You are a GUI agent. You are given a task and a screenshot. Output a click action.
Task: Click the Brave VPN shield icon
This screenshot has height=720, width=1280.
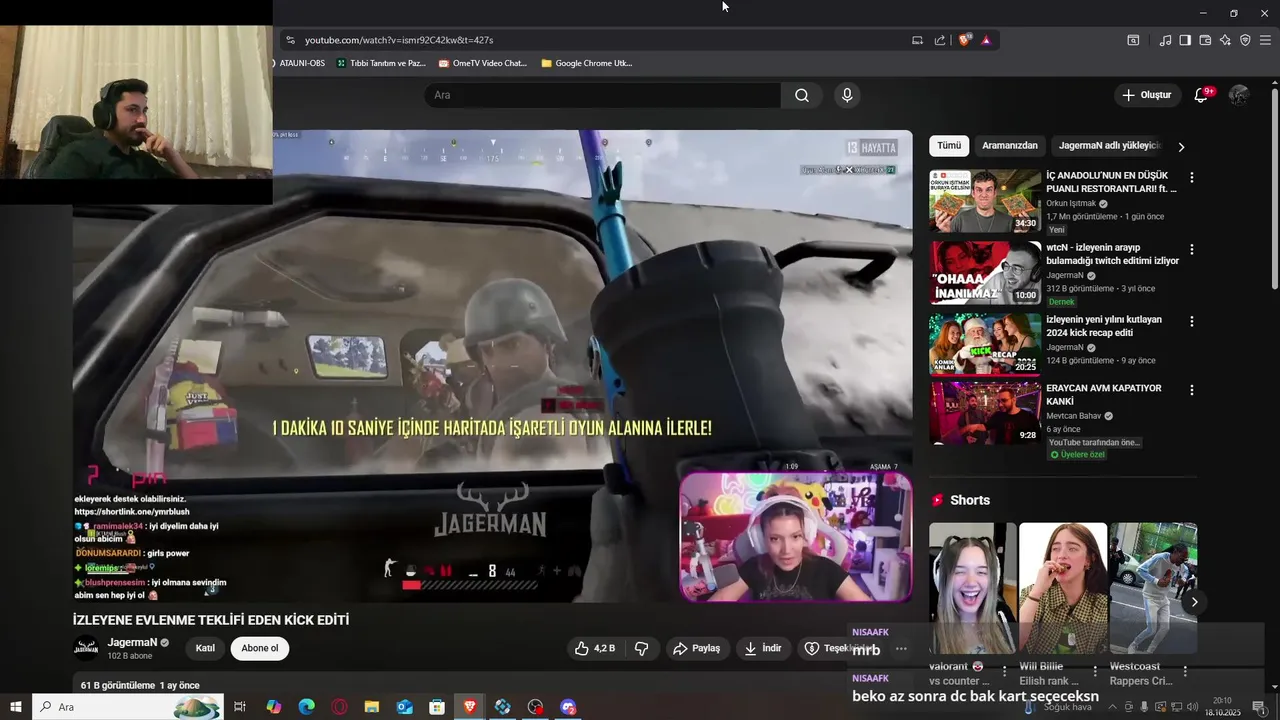[x=1245, y=40]
